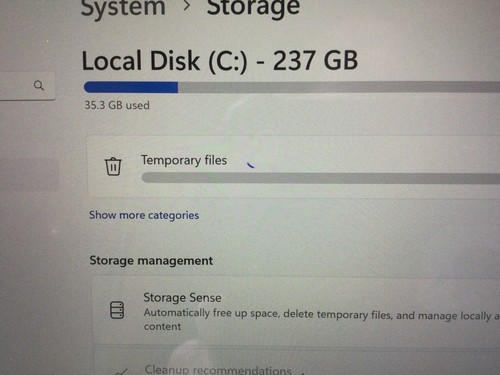The width and height of the screenshot is (500, 375).
Task: Select the highlighted item in left sidebar
Action: point(29,175)
